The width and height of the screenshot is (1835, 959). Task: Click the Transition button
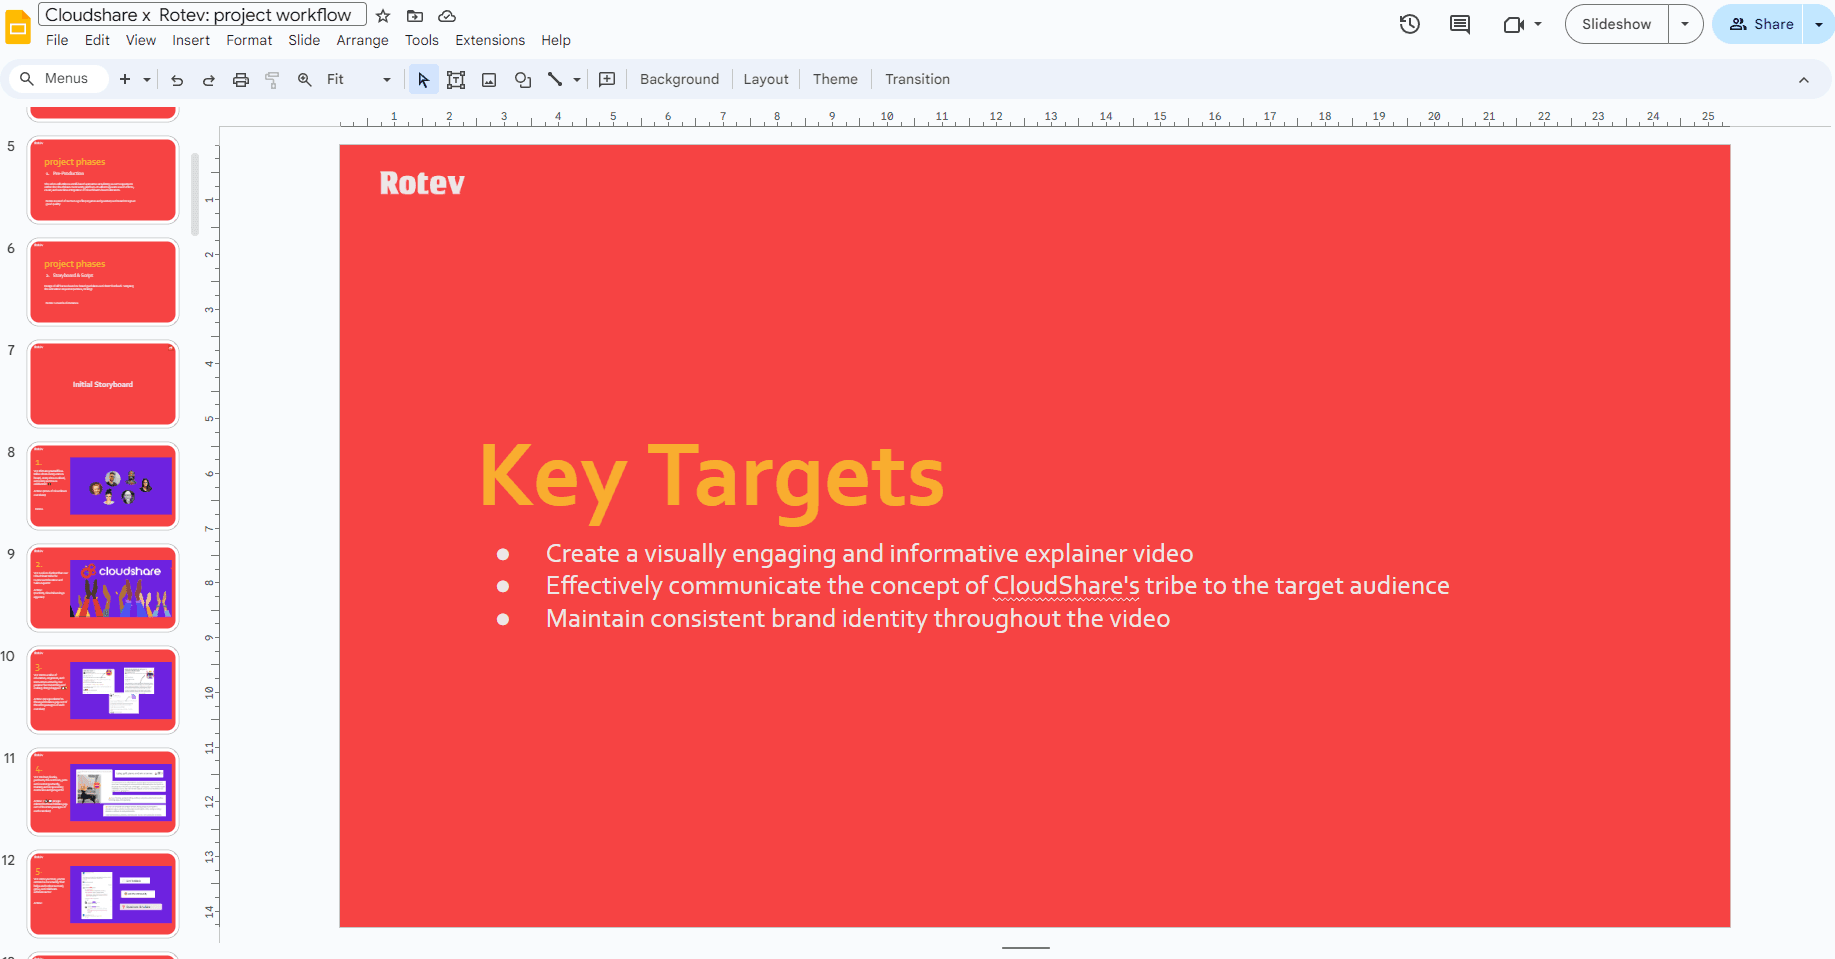[917, 79]
